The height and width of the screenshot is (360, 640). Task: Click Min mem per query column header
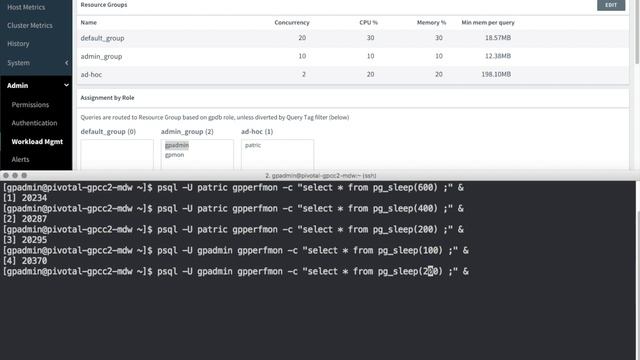488,22
